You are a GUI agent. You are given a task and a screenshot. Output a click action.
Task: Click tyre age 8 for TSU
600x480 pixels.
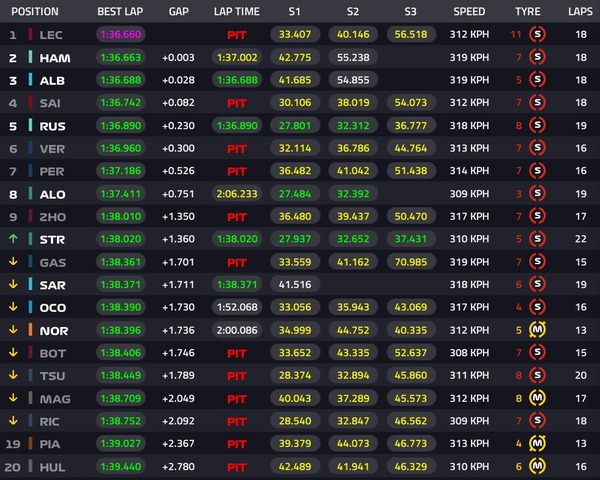(x=518, y=375)
